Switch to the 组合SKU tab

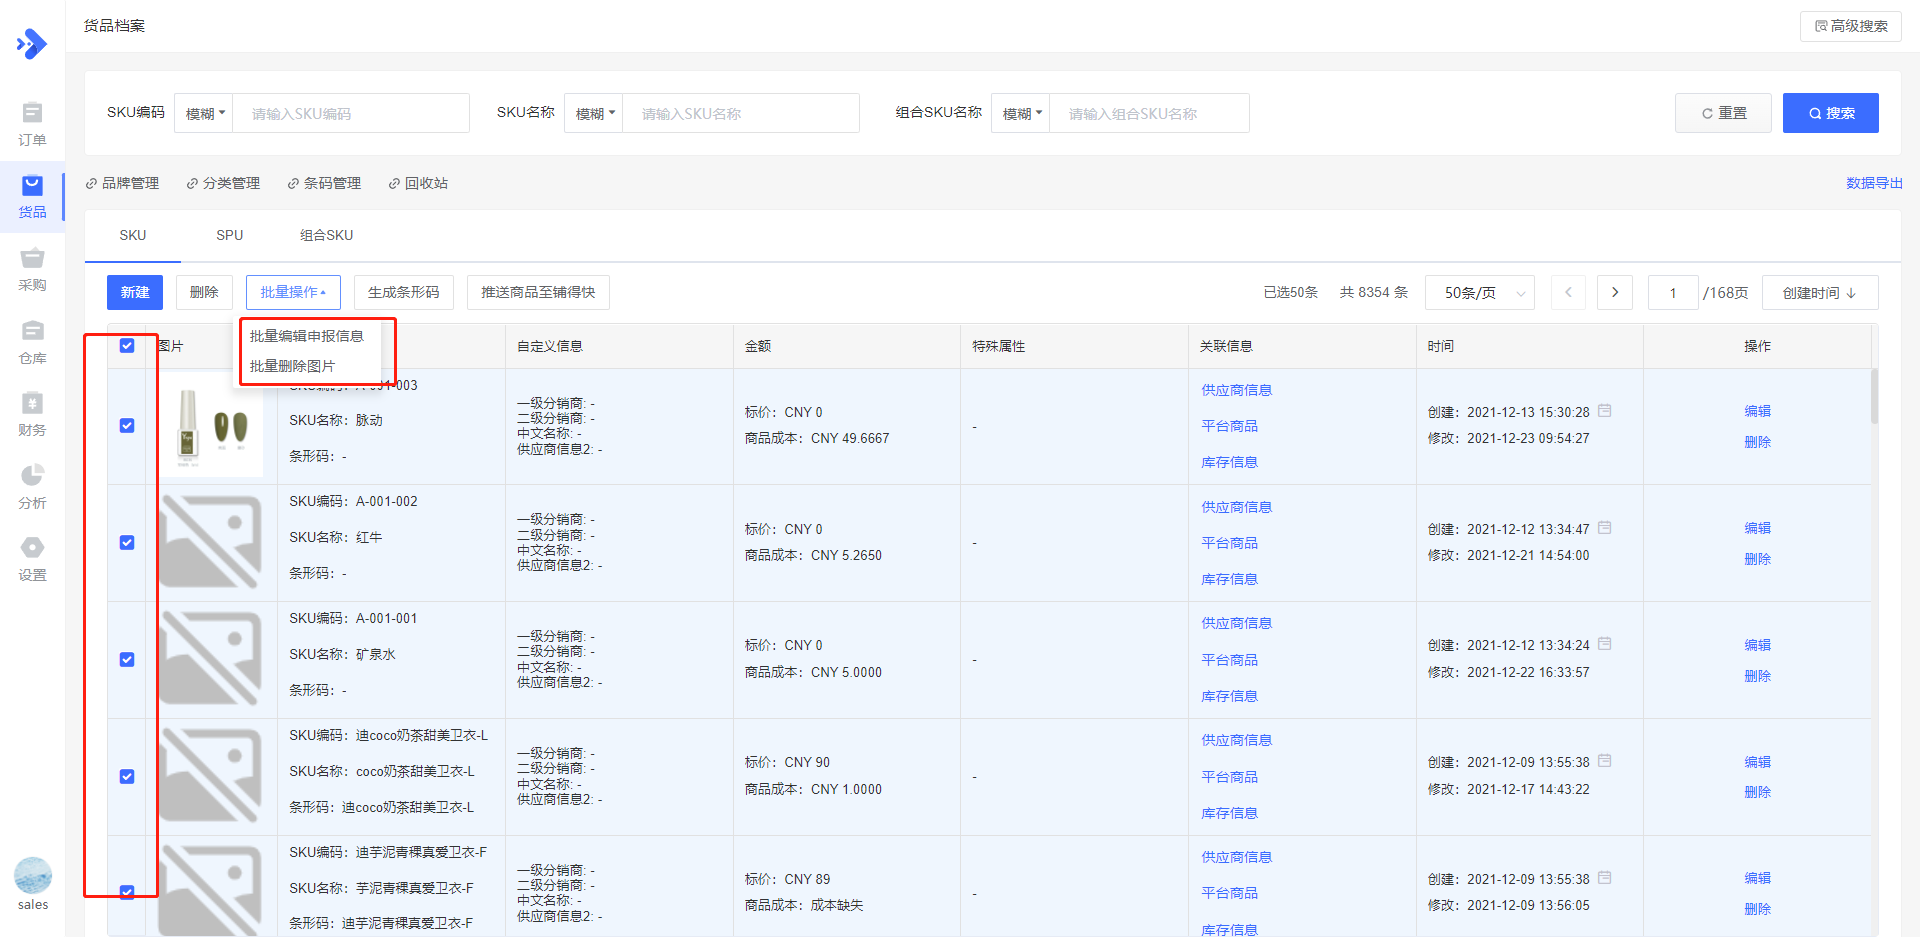pyautogui.click(x=326, y=235)
